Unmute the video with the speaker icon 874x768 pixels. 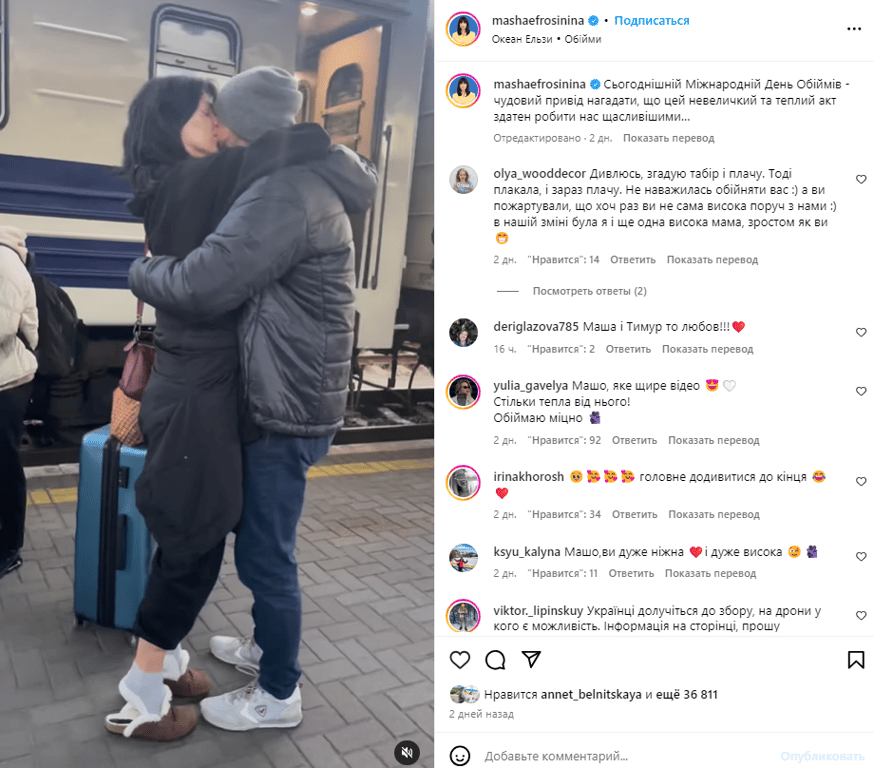407,752
